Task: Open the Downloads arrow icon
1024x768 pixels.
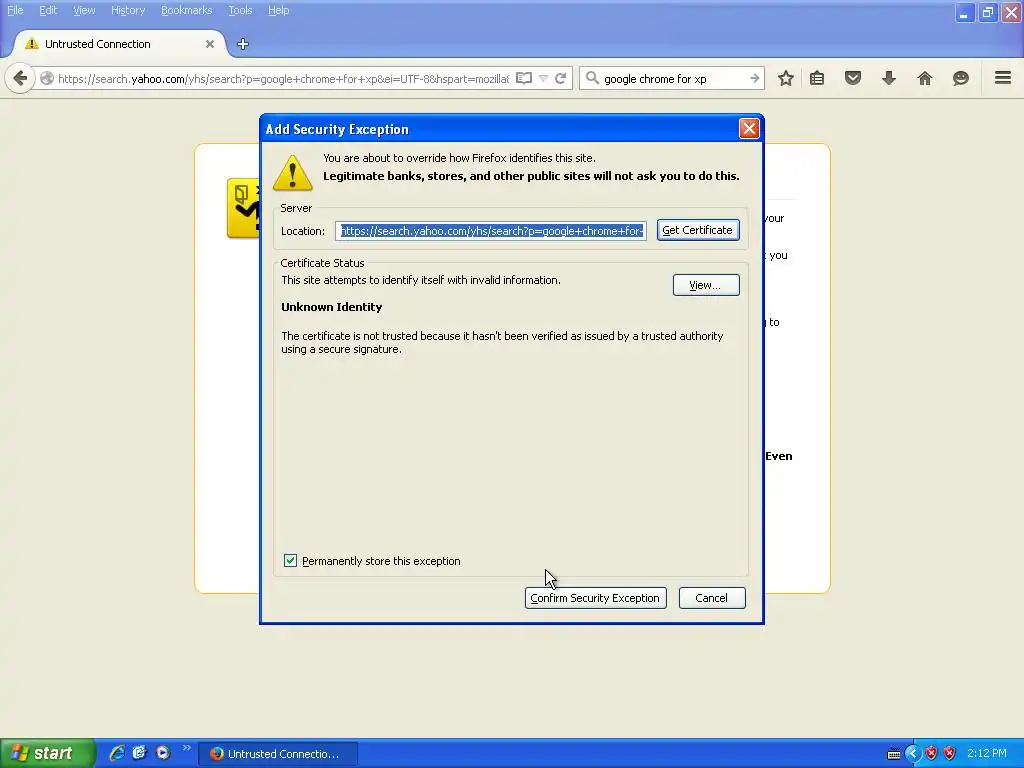Action: [889, 78]
